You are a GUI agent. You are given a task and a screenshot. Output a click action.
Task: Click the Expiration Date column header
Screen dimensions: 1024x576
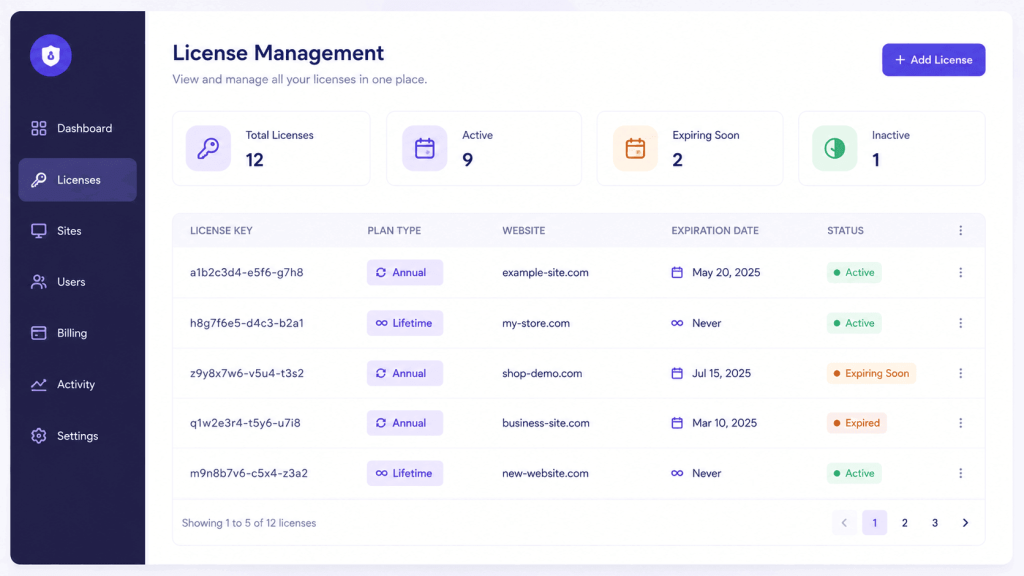[715, 231]
